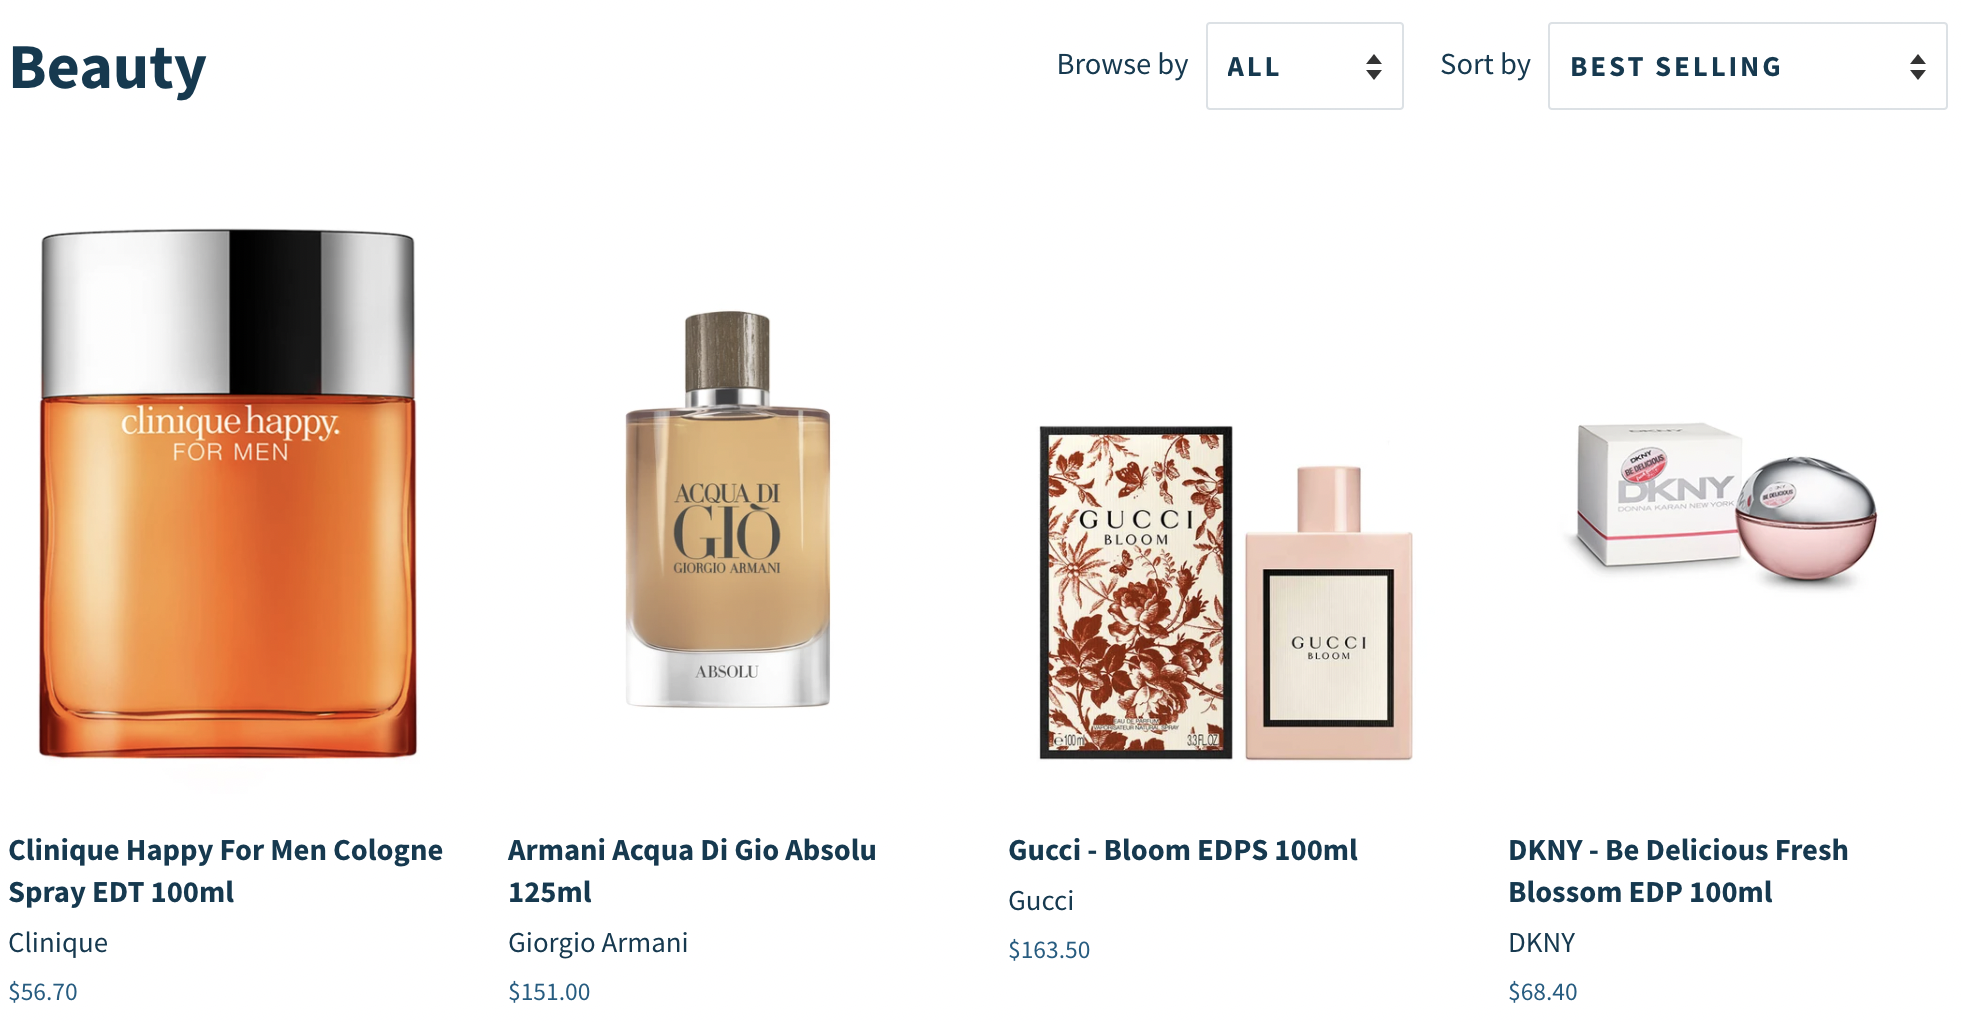Open the Clinique Happy For Men product image

pos(228,494)
